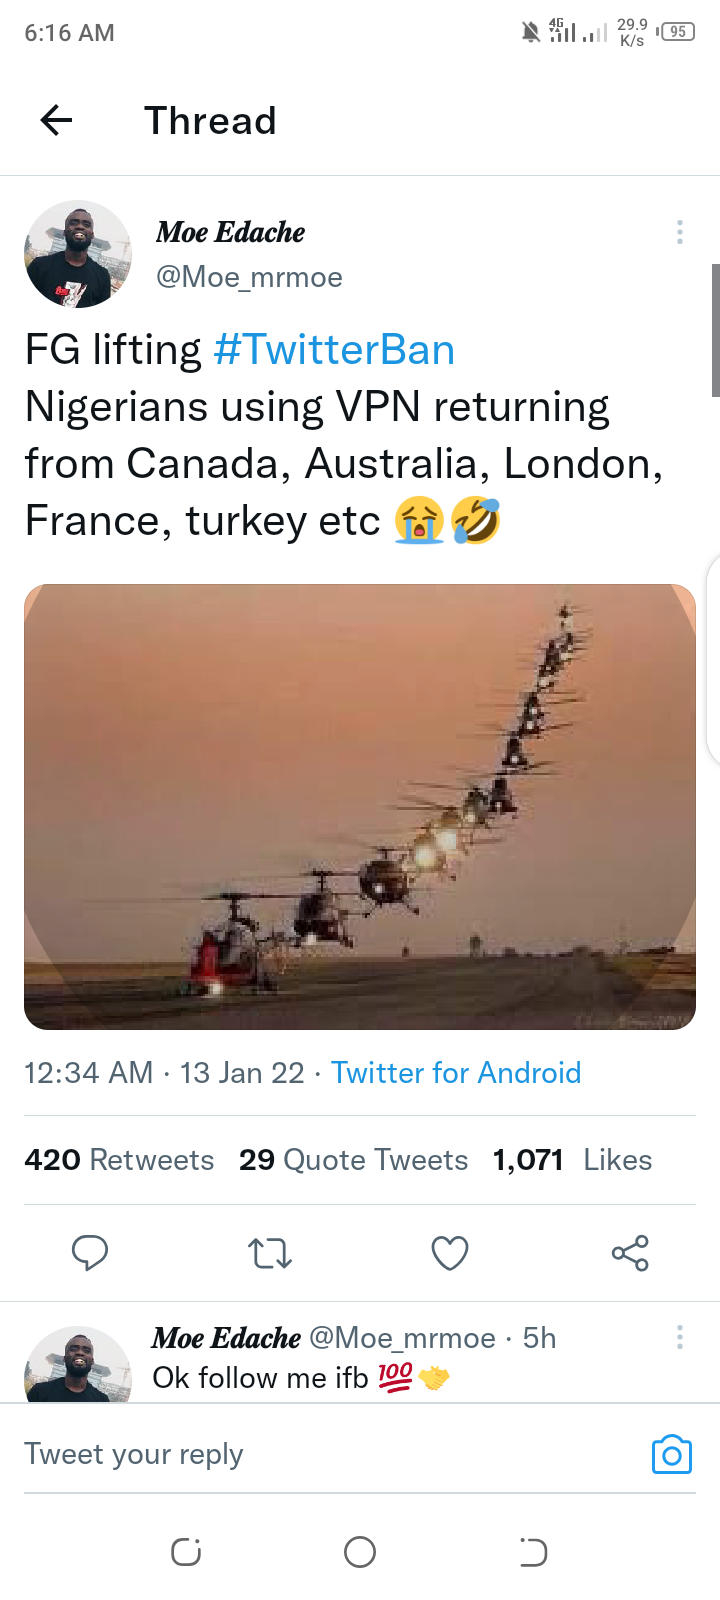This screenshot has width=720, height=1600.
Task: Tap the Android recent apps navigation button
Action: (186, 1552)
